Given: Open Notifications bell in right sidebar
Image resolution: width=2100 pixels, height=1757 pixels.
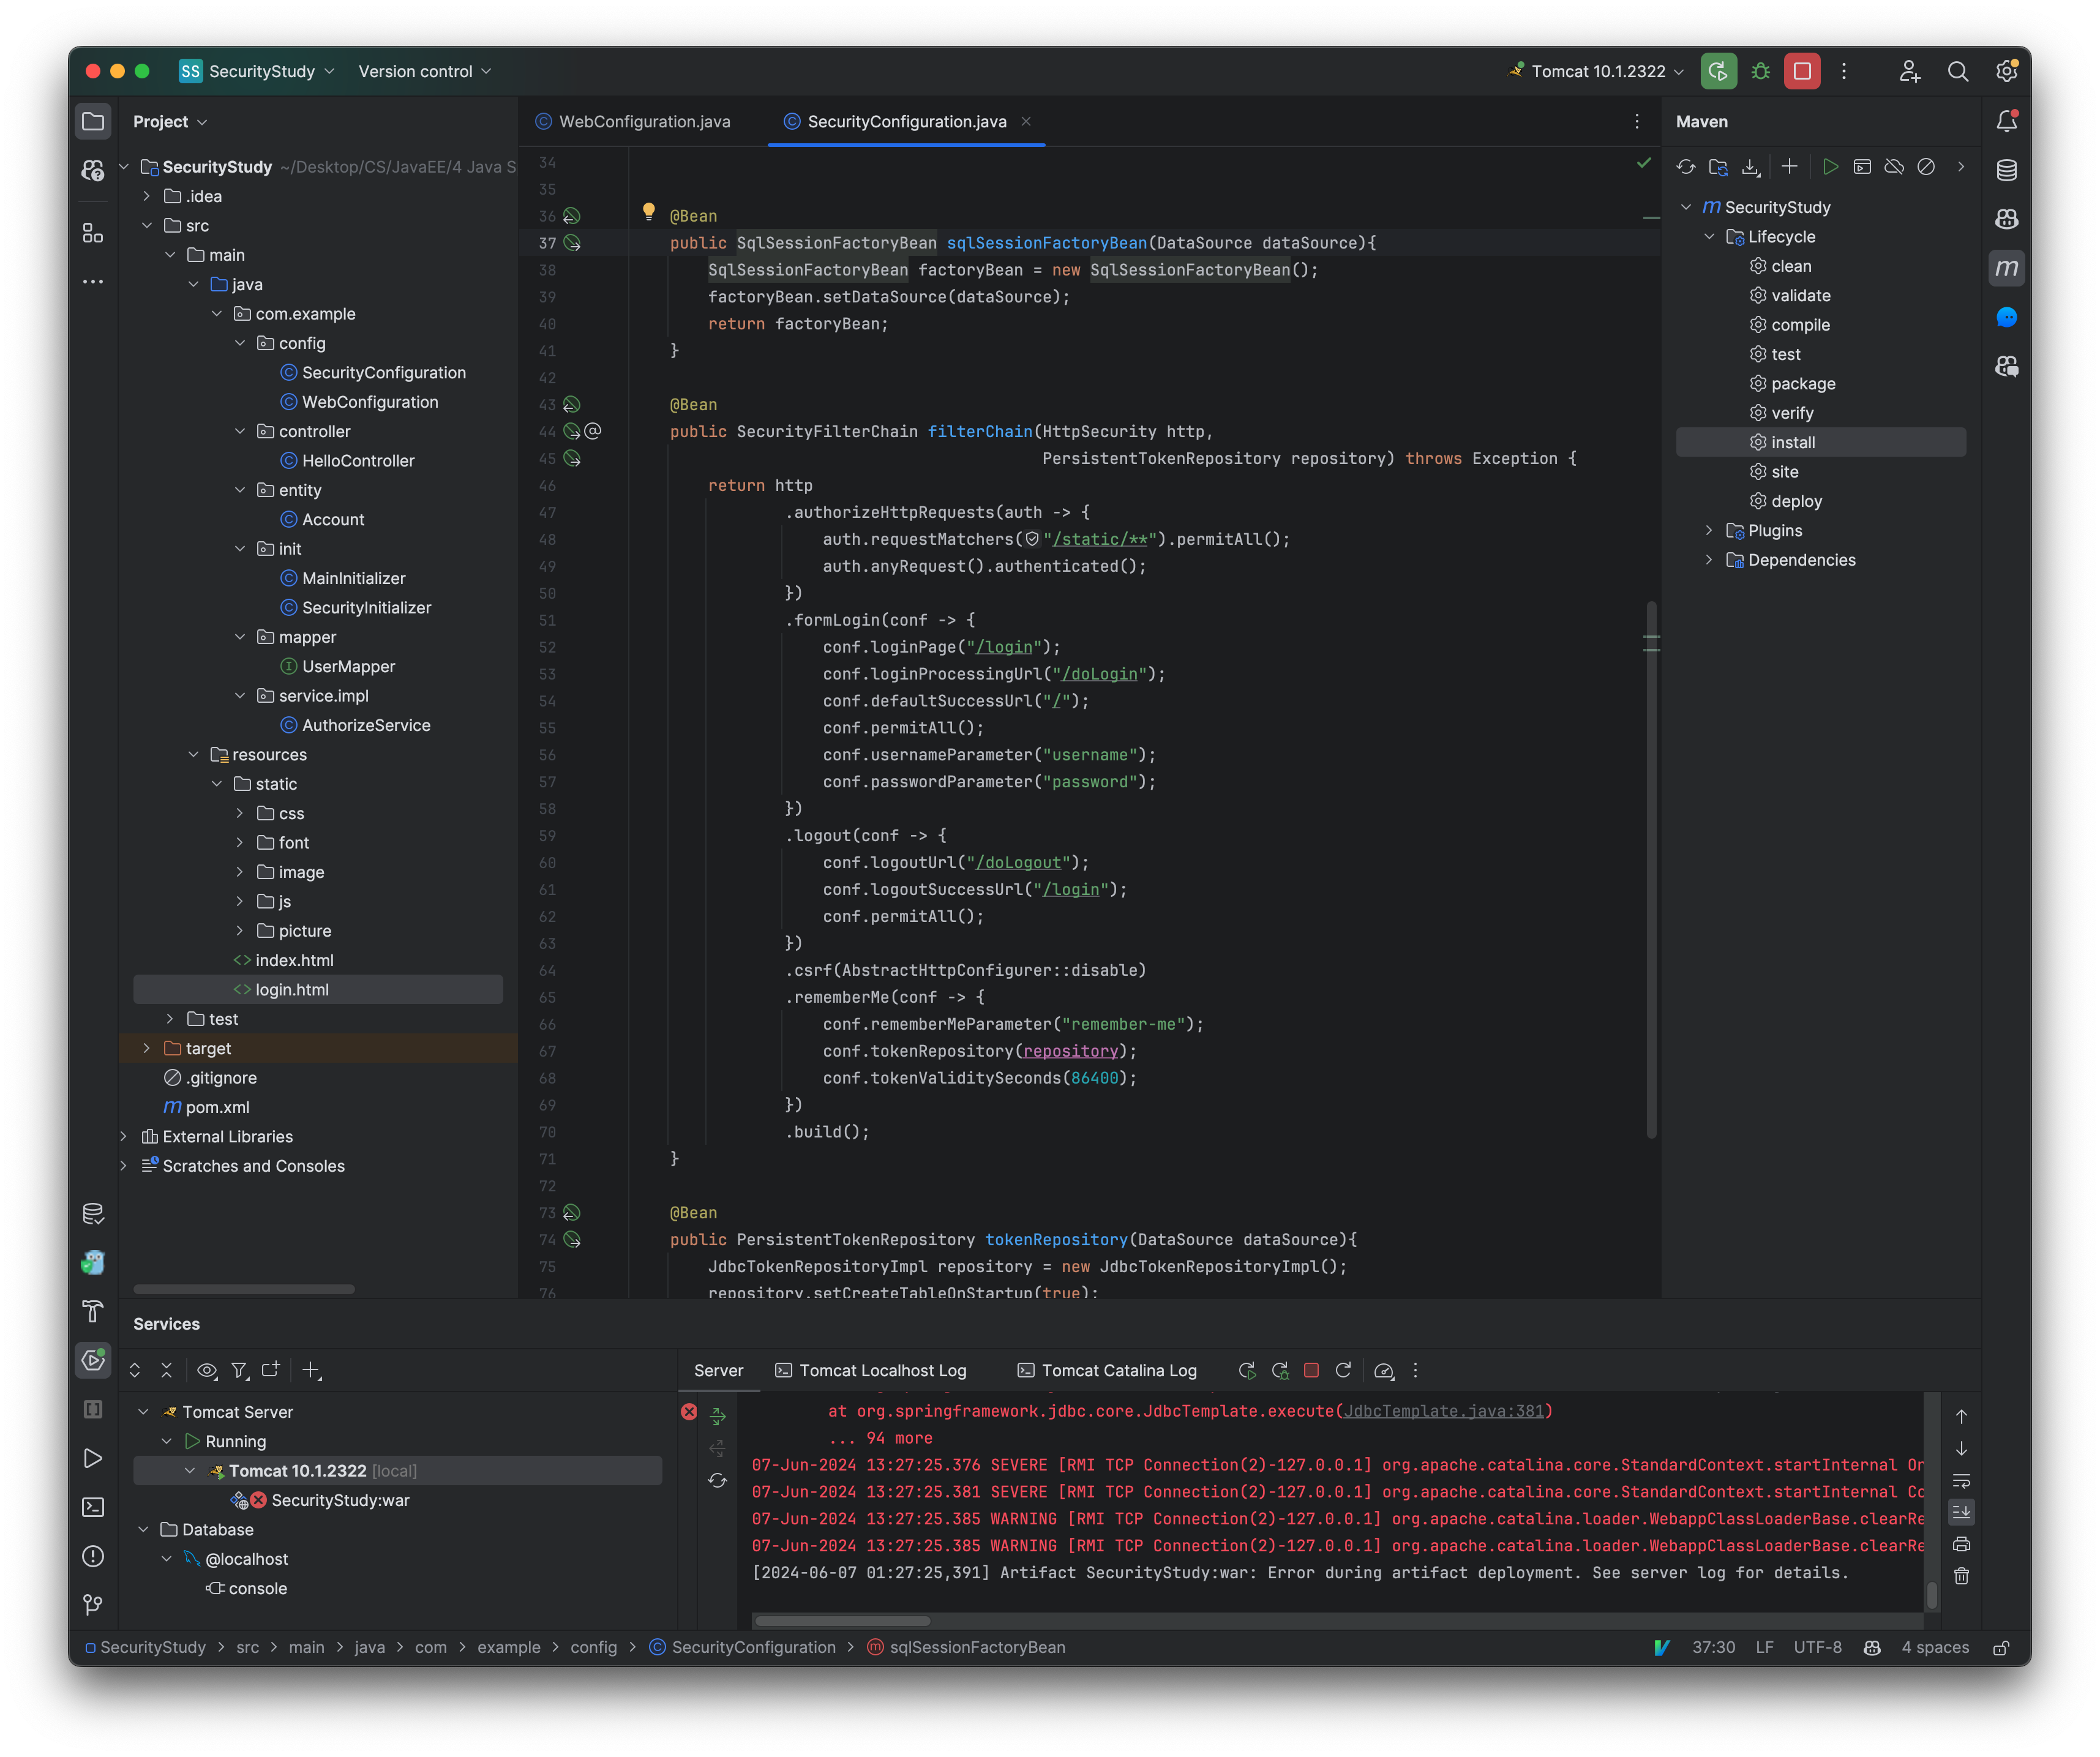Looking at the screenshot, I should (2006, 121).
